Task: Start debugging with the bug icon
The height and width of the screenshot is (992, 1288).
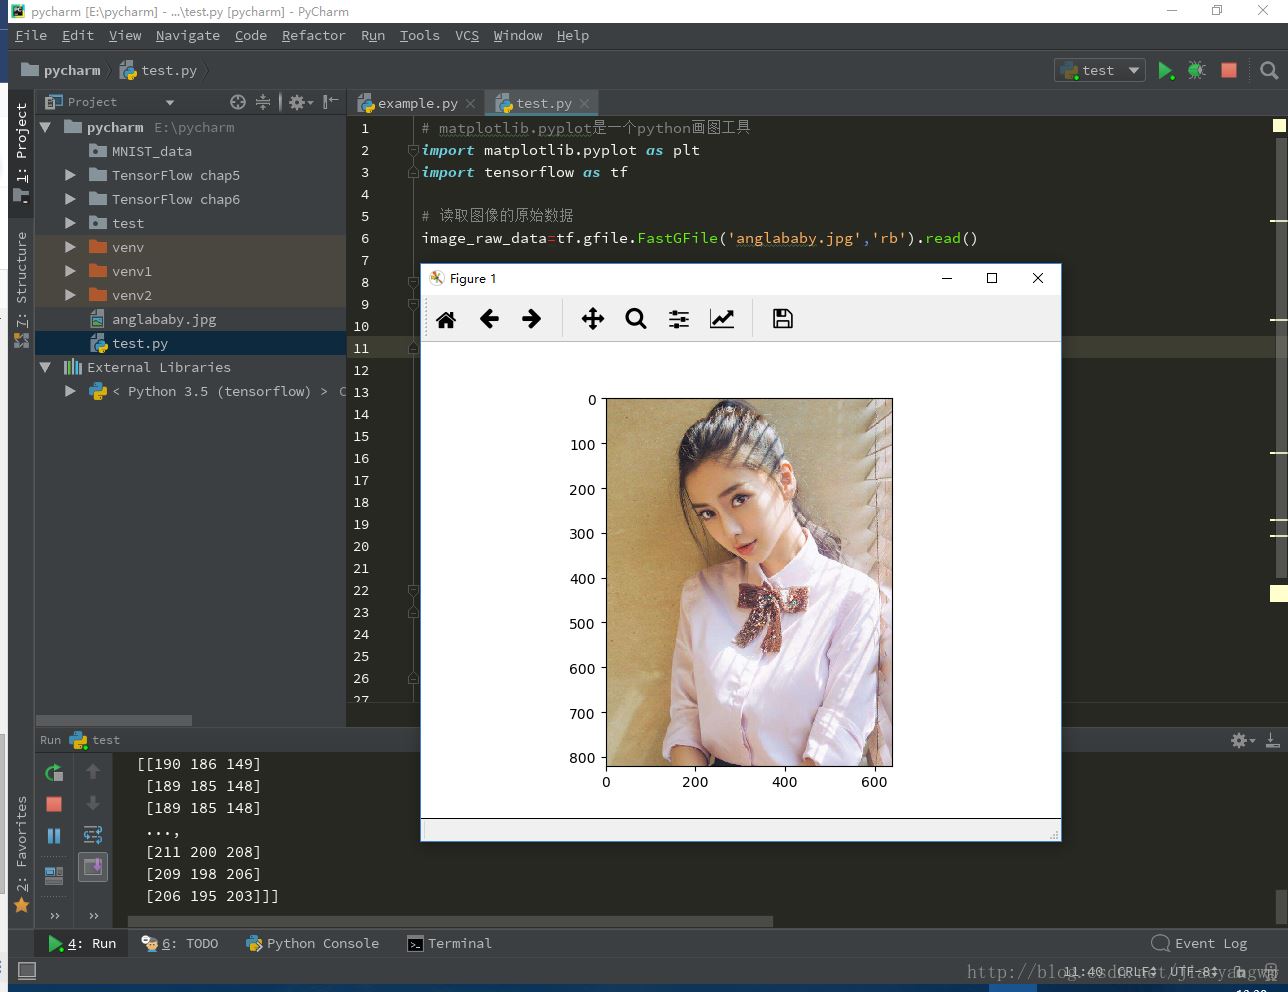Action: point(1196,70)
